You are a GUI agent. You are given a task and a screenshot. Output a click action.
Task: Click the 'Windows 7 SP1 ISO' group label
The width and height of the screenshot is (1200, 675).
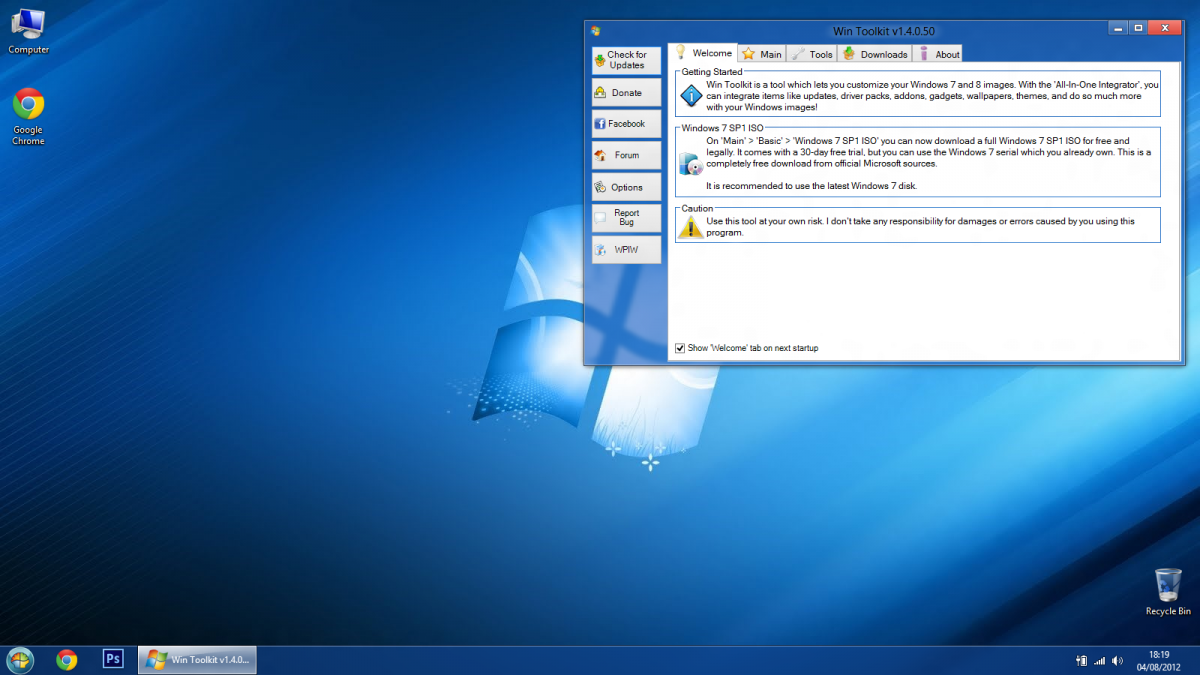(723, 128)
